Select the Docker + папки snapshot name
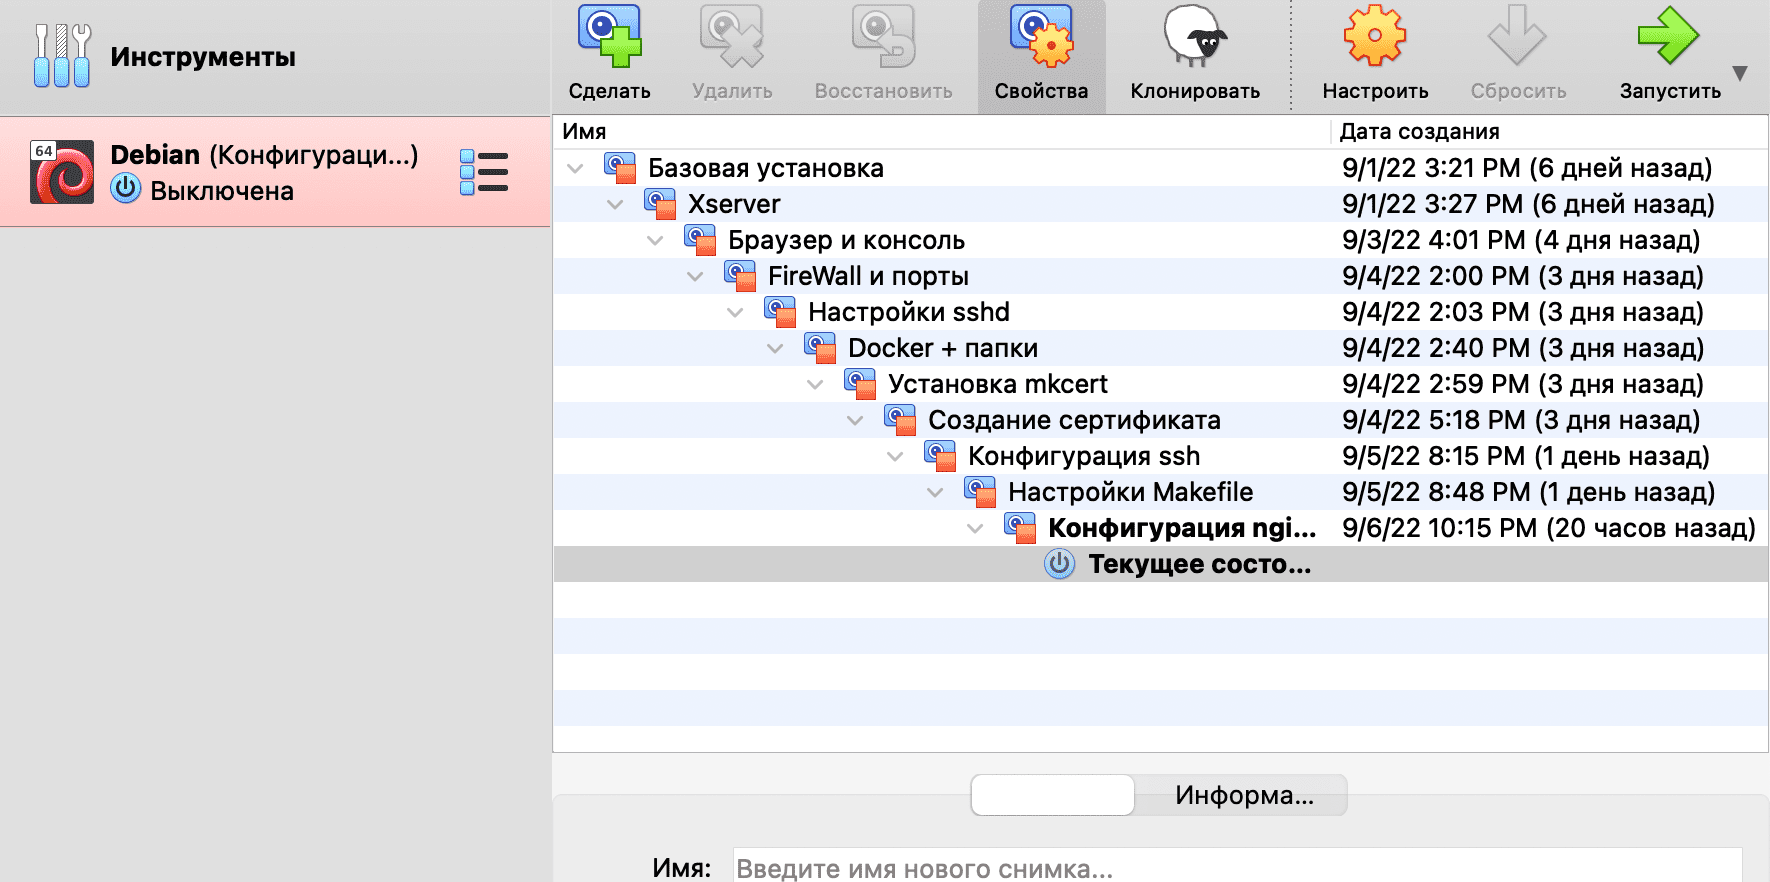Screen dimensions: 1770x882 point(943,348)
